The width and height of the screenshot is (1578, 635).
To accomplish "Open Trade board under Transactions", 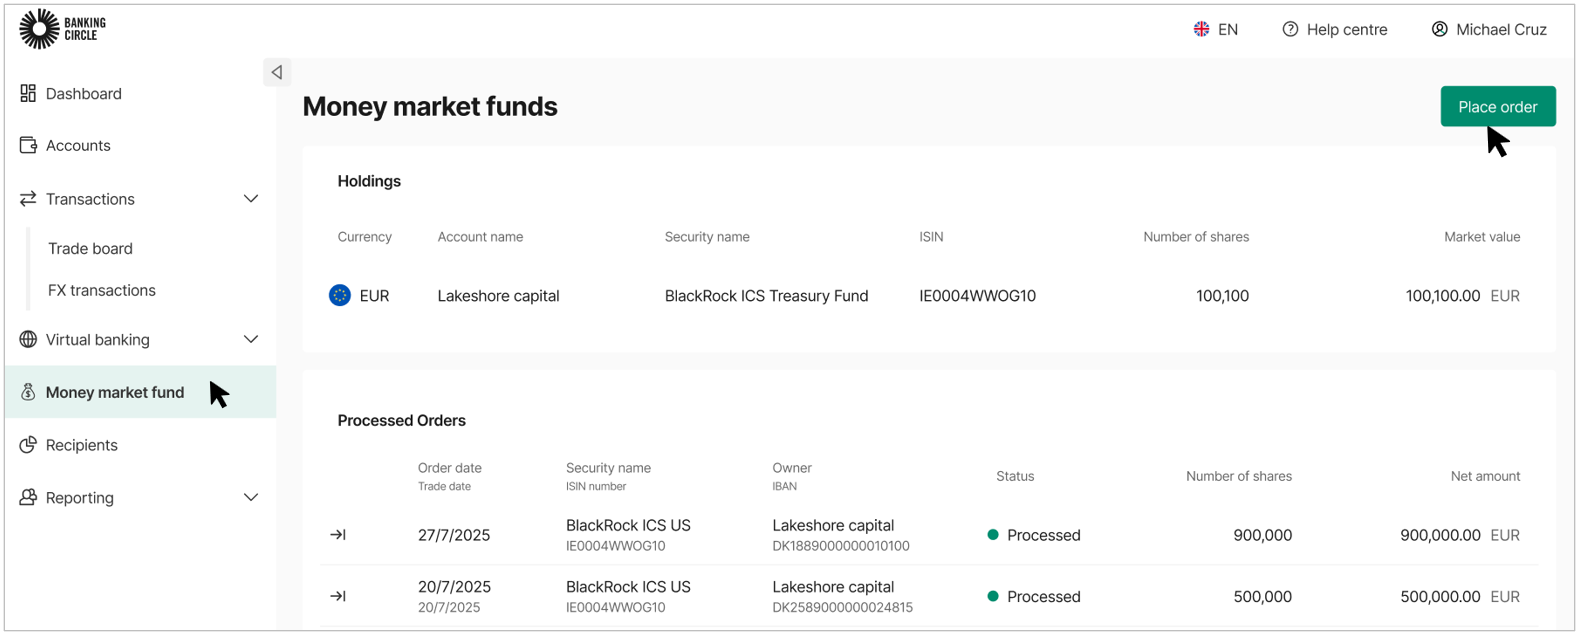I will pos(90,248).
